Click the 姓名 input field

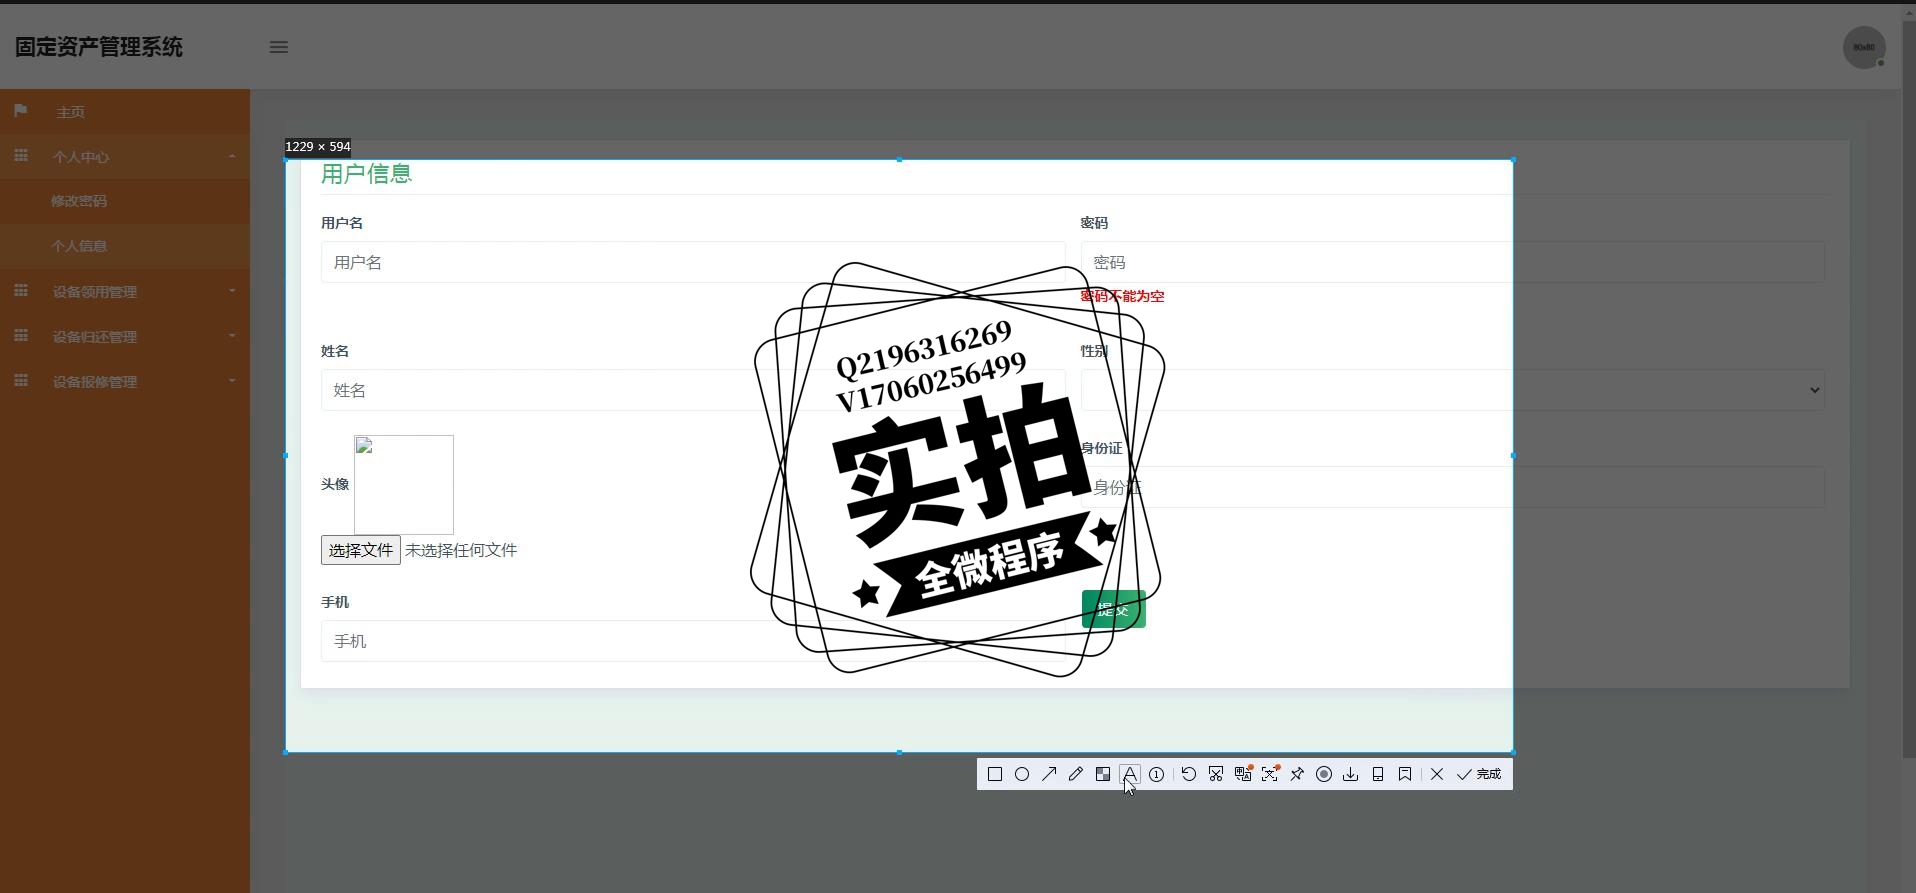[x=693, y=390]
